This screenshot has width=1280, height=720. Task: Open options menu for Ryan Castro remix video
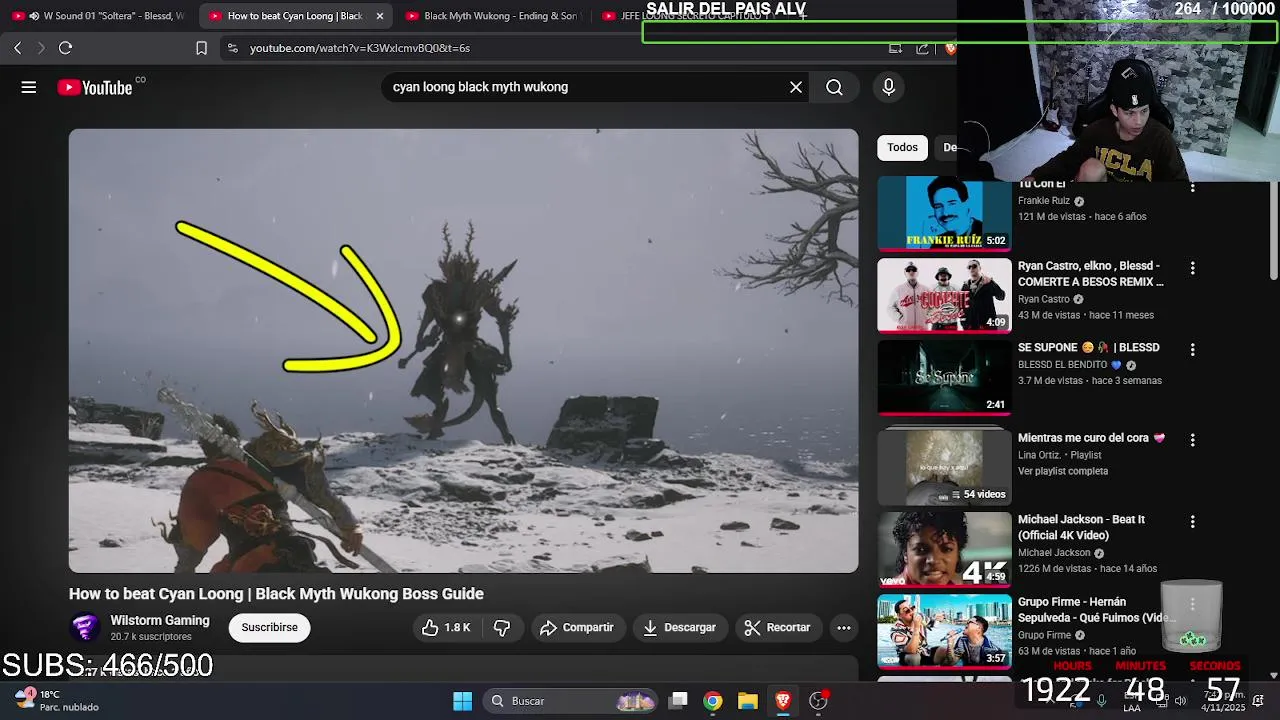coord(1192,268)
